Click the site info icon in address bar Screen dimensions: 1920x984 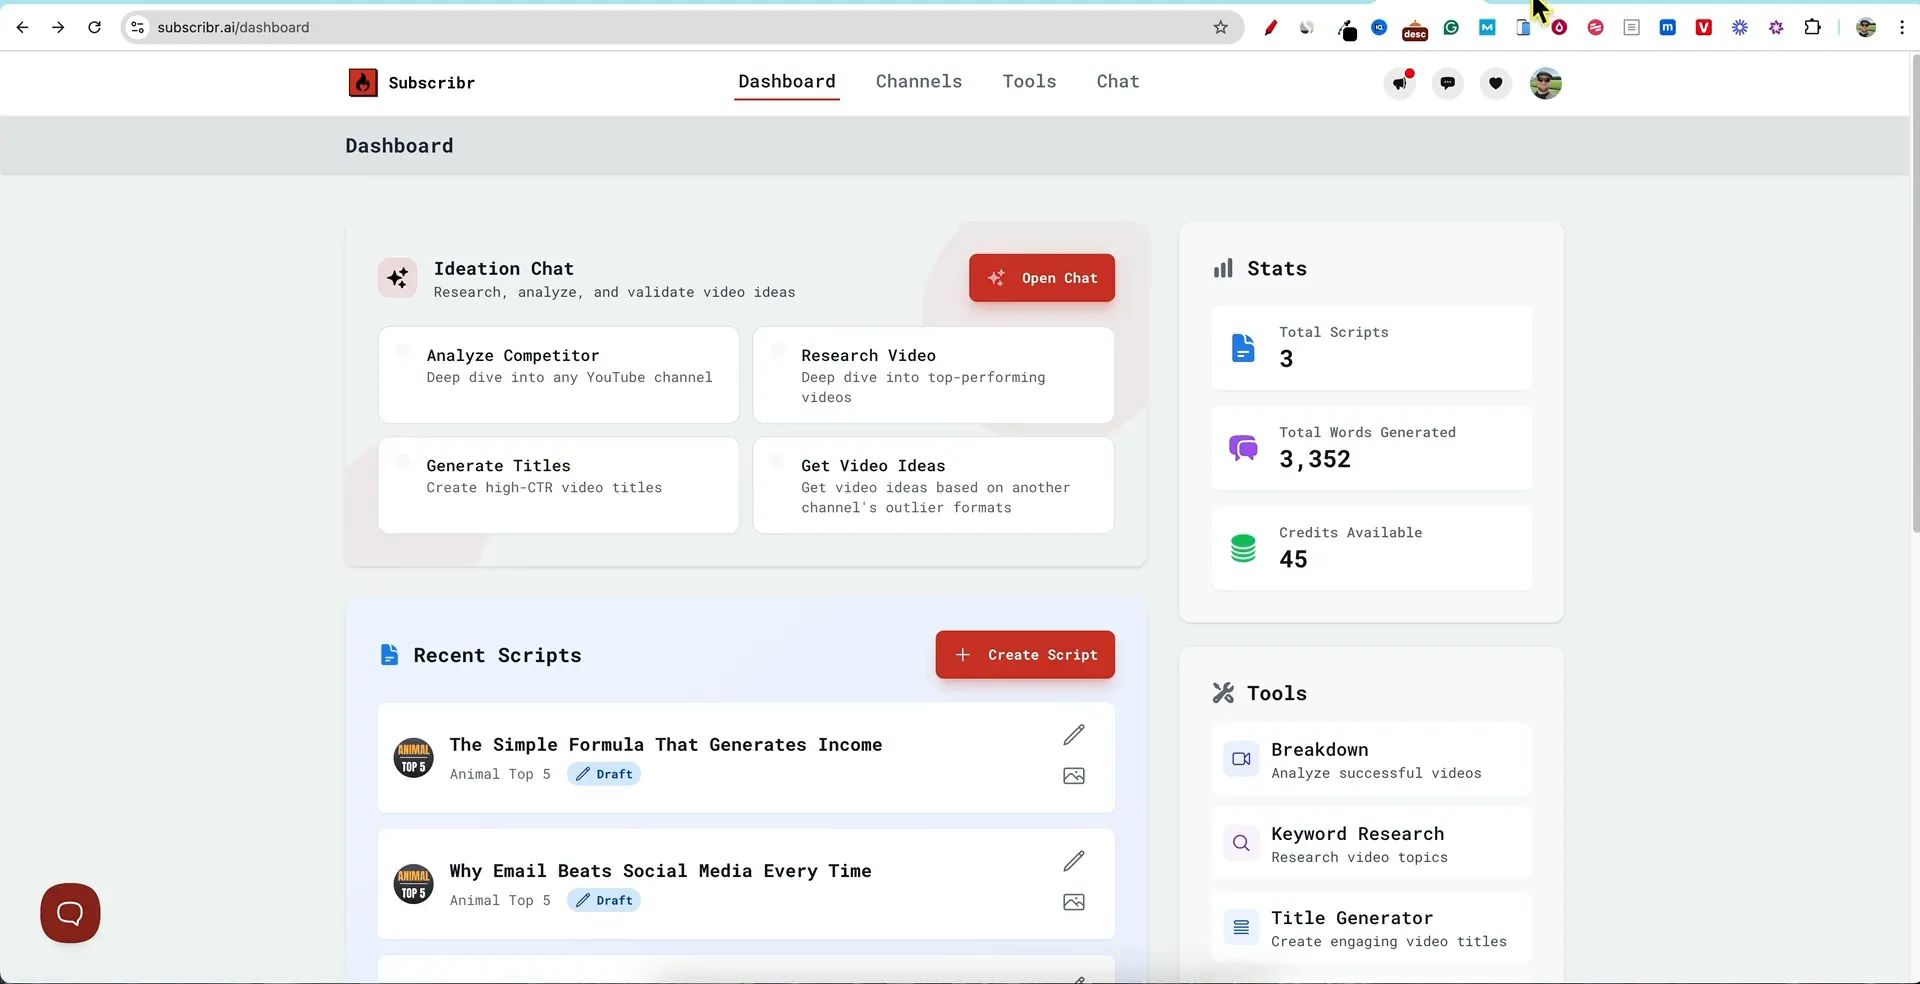pos(138,27)
